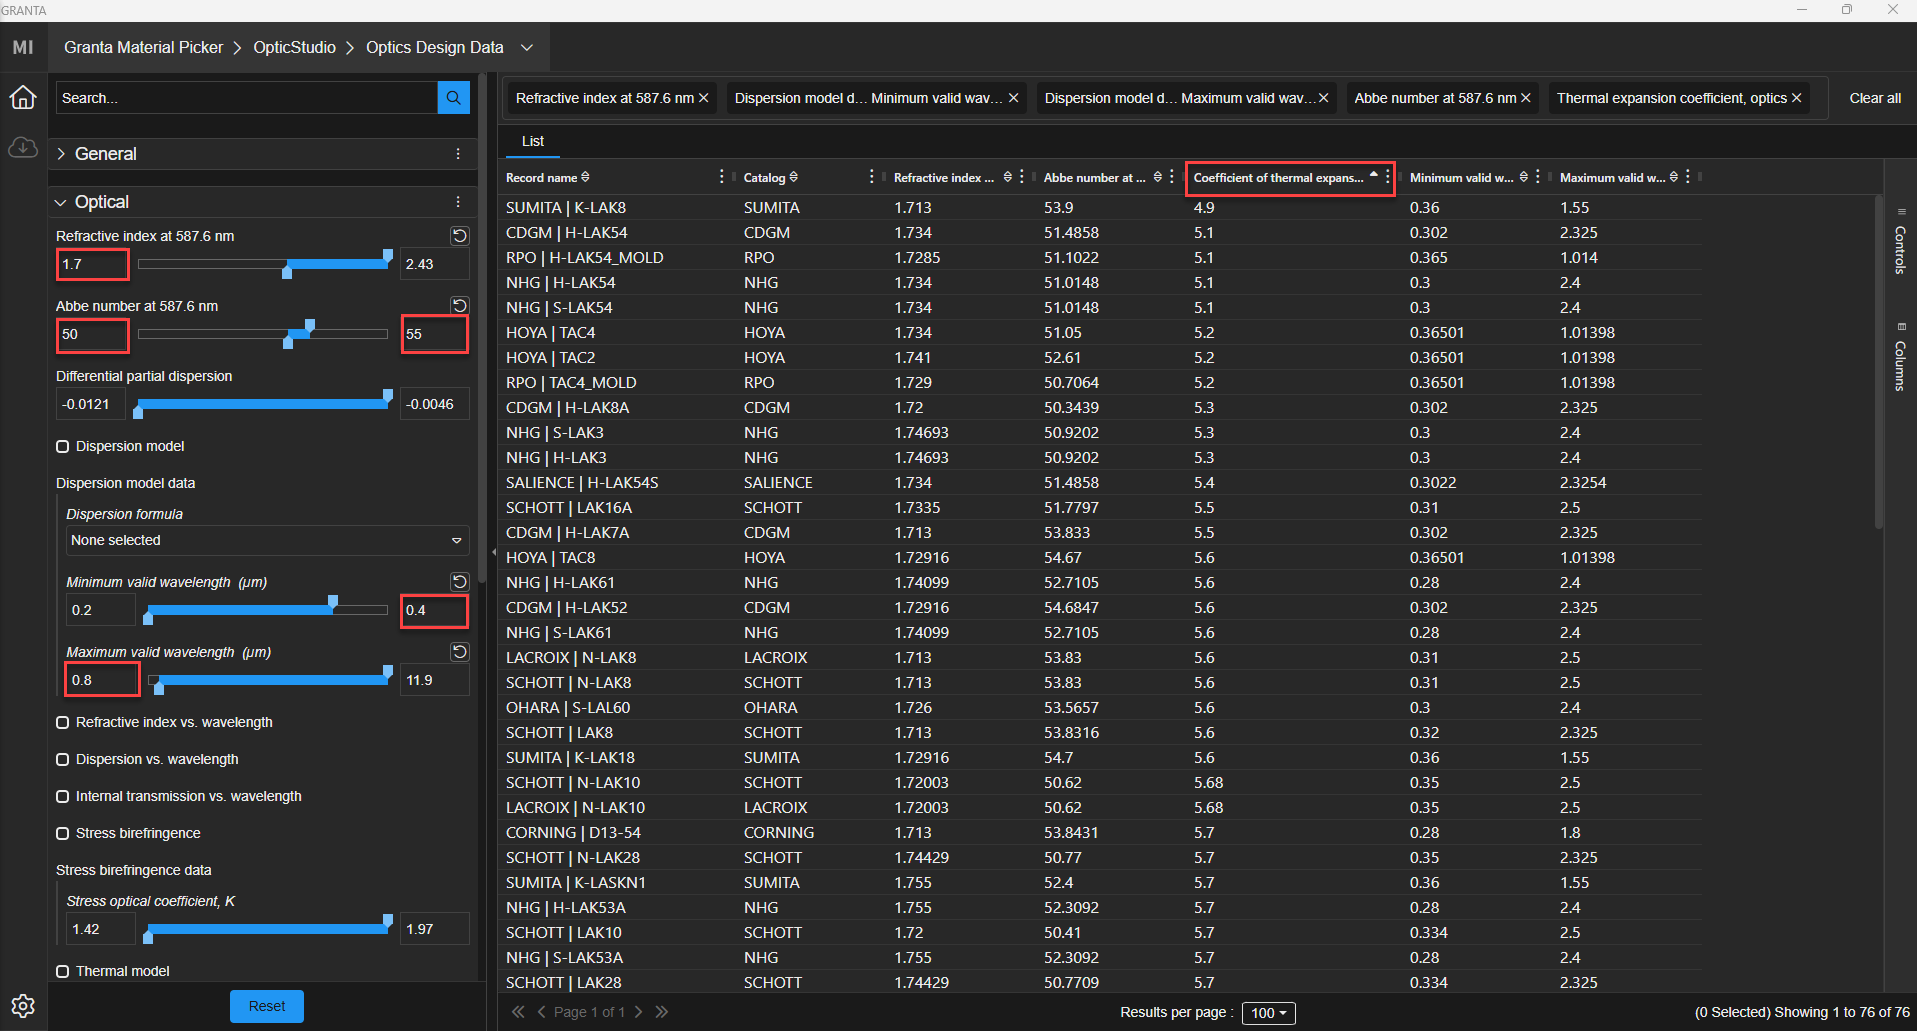The image size is (1917, 1031).
Task: Edit Minimum valid wavelength upper value 0.4
Action: [x=435, y=611]
